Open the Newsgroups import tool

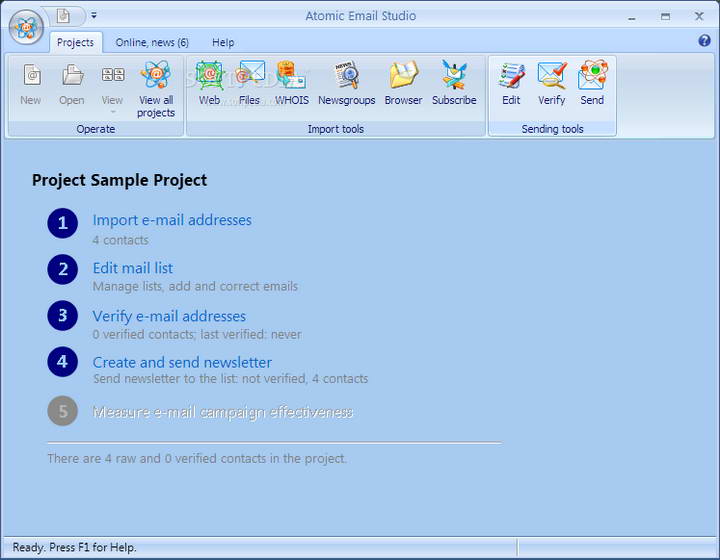(347, 83)
